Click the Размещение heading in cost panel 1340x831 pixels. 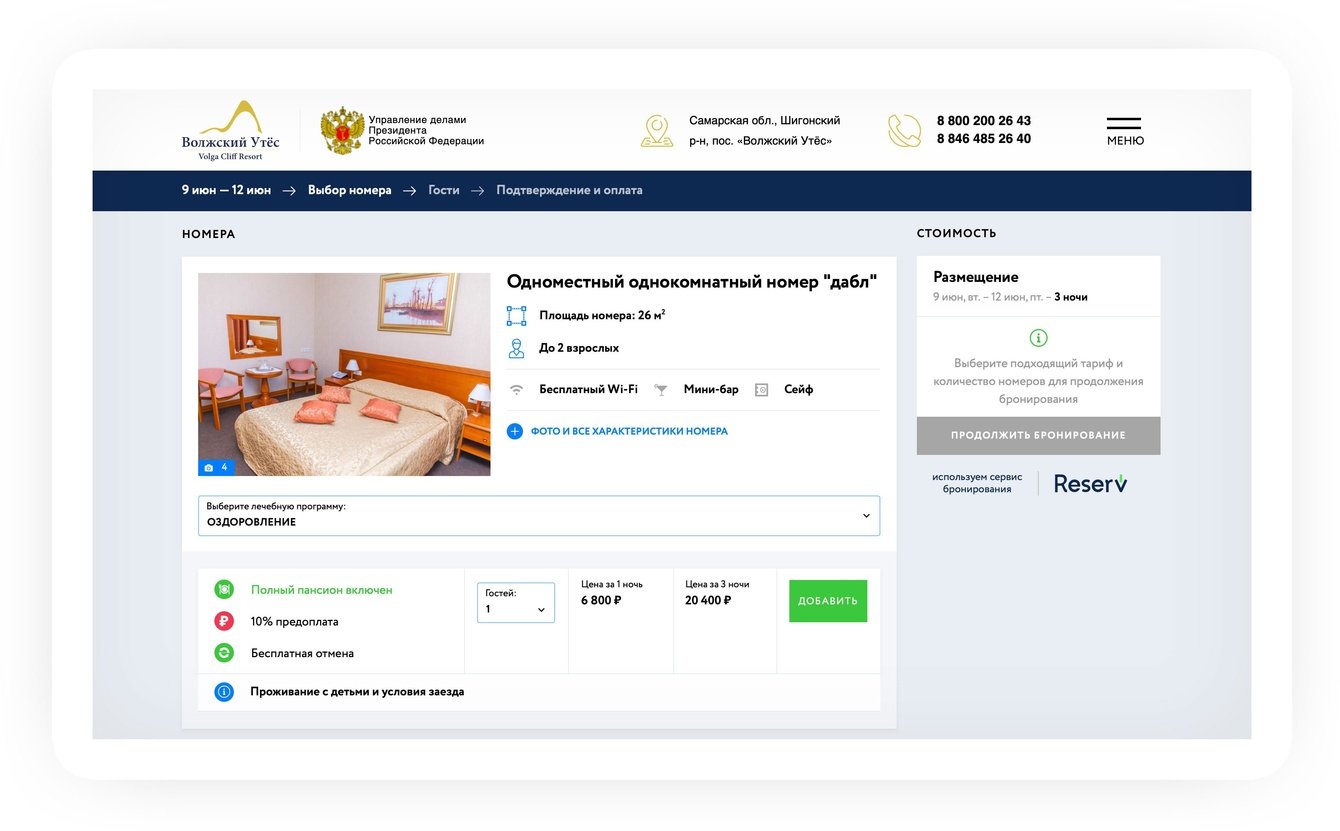tap(976, 277)
